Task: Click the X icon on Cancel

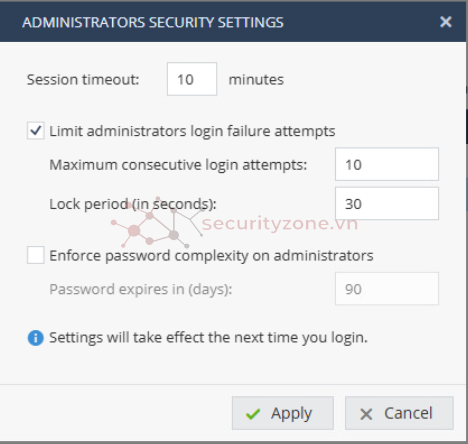Action: (366, 414)
